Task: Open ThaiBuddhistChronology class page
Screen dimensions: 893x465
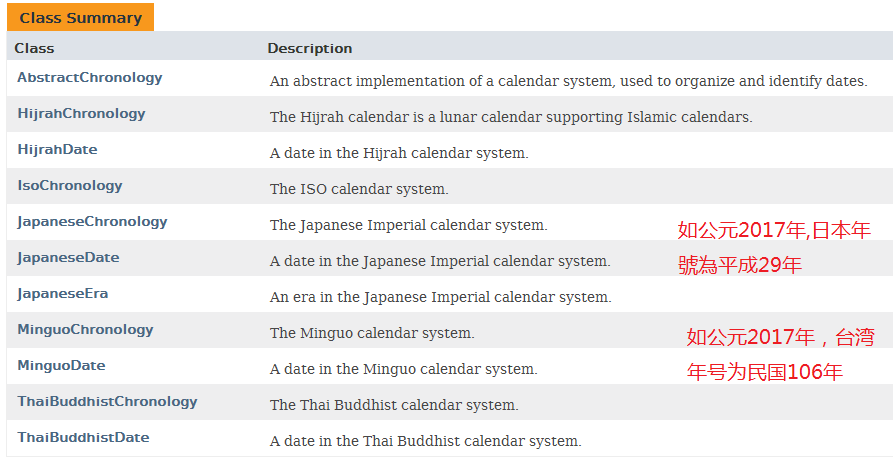Action: click(107, 401)
